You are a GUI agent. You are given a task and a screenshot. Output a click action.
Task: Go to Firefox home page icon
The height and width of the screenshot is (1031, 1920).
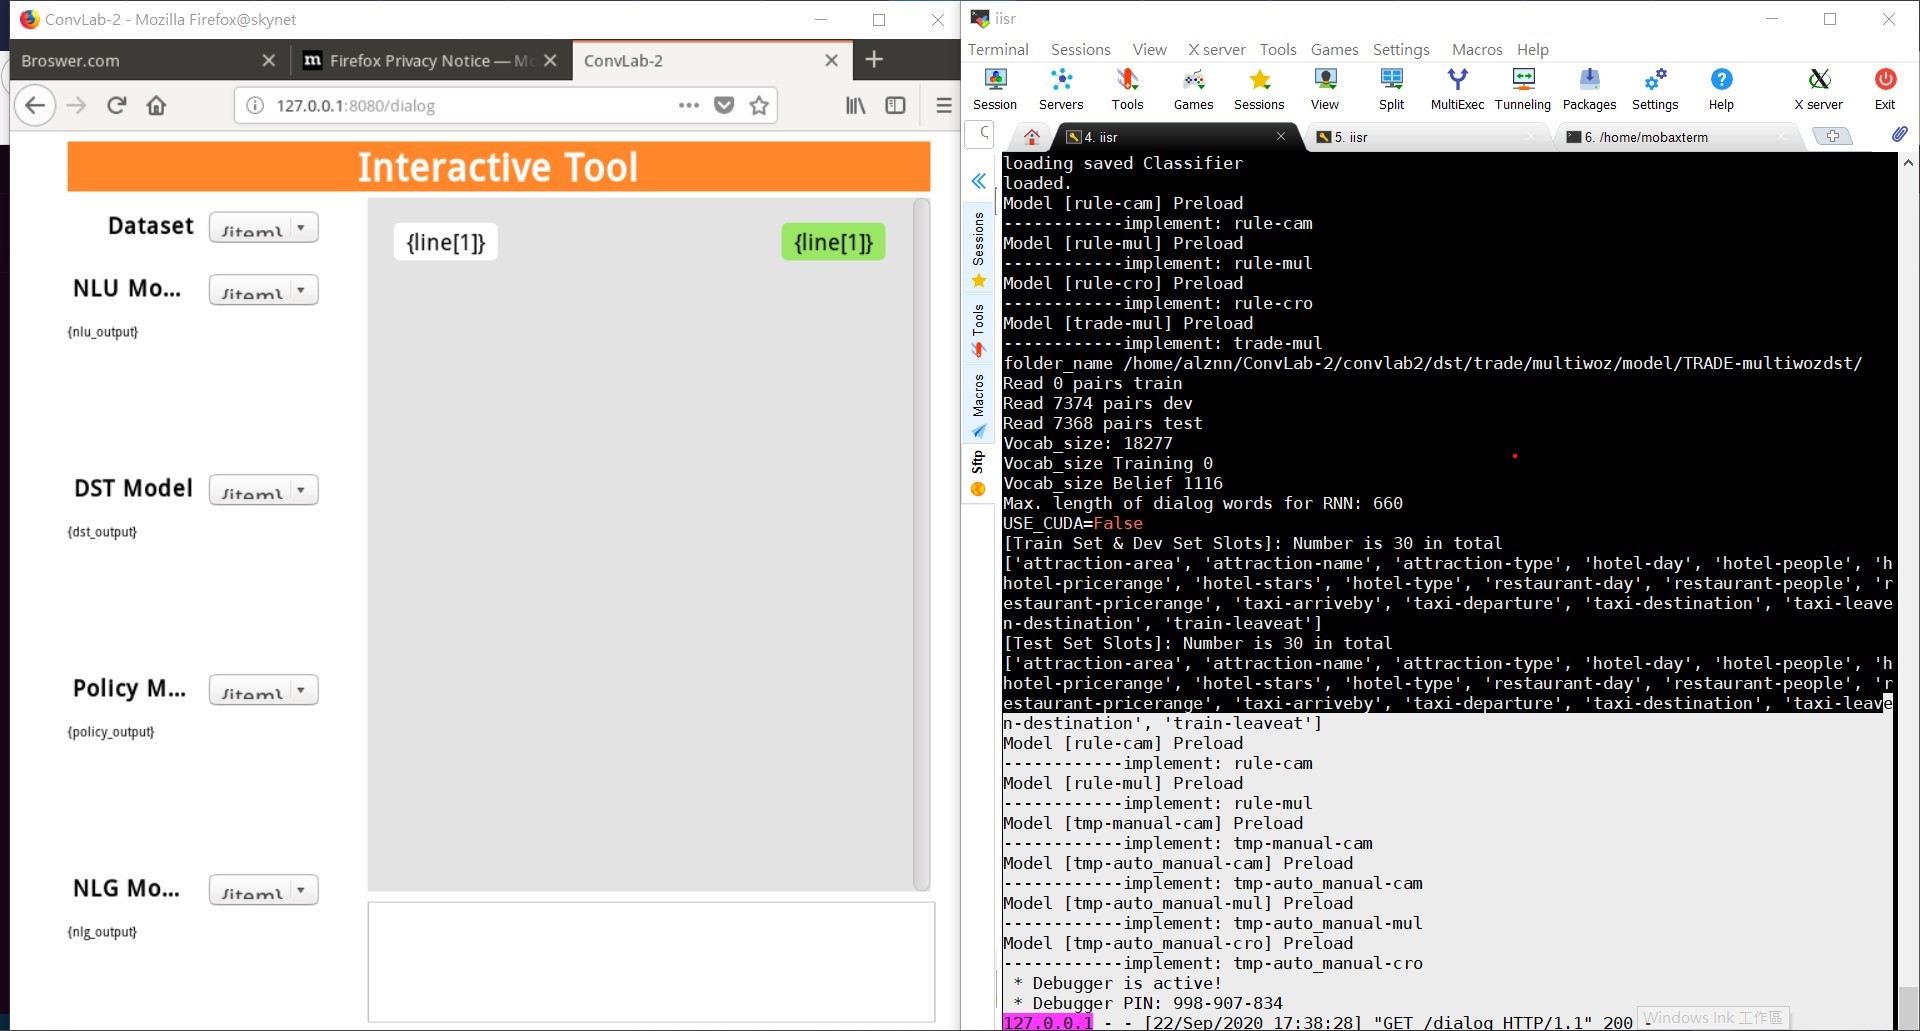156,105
